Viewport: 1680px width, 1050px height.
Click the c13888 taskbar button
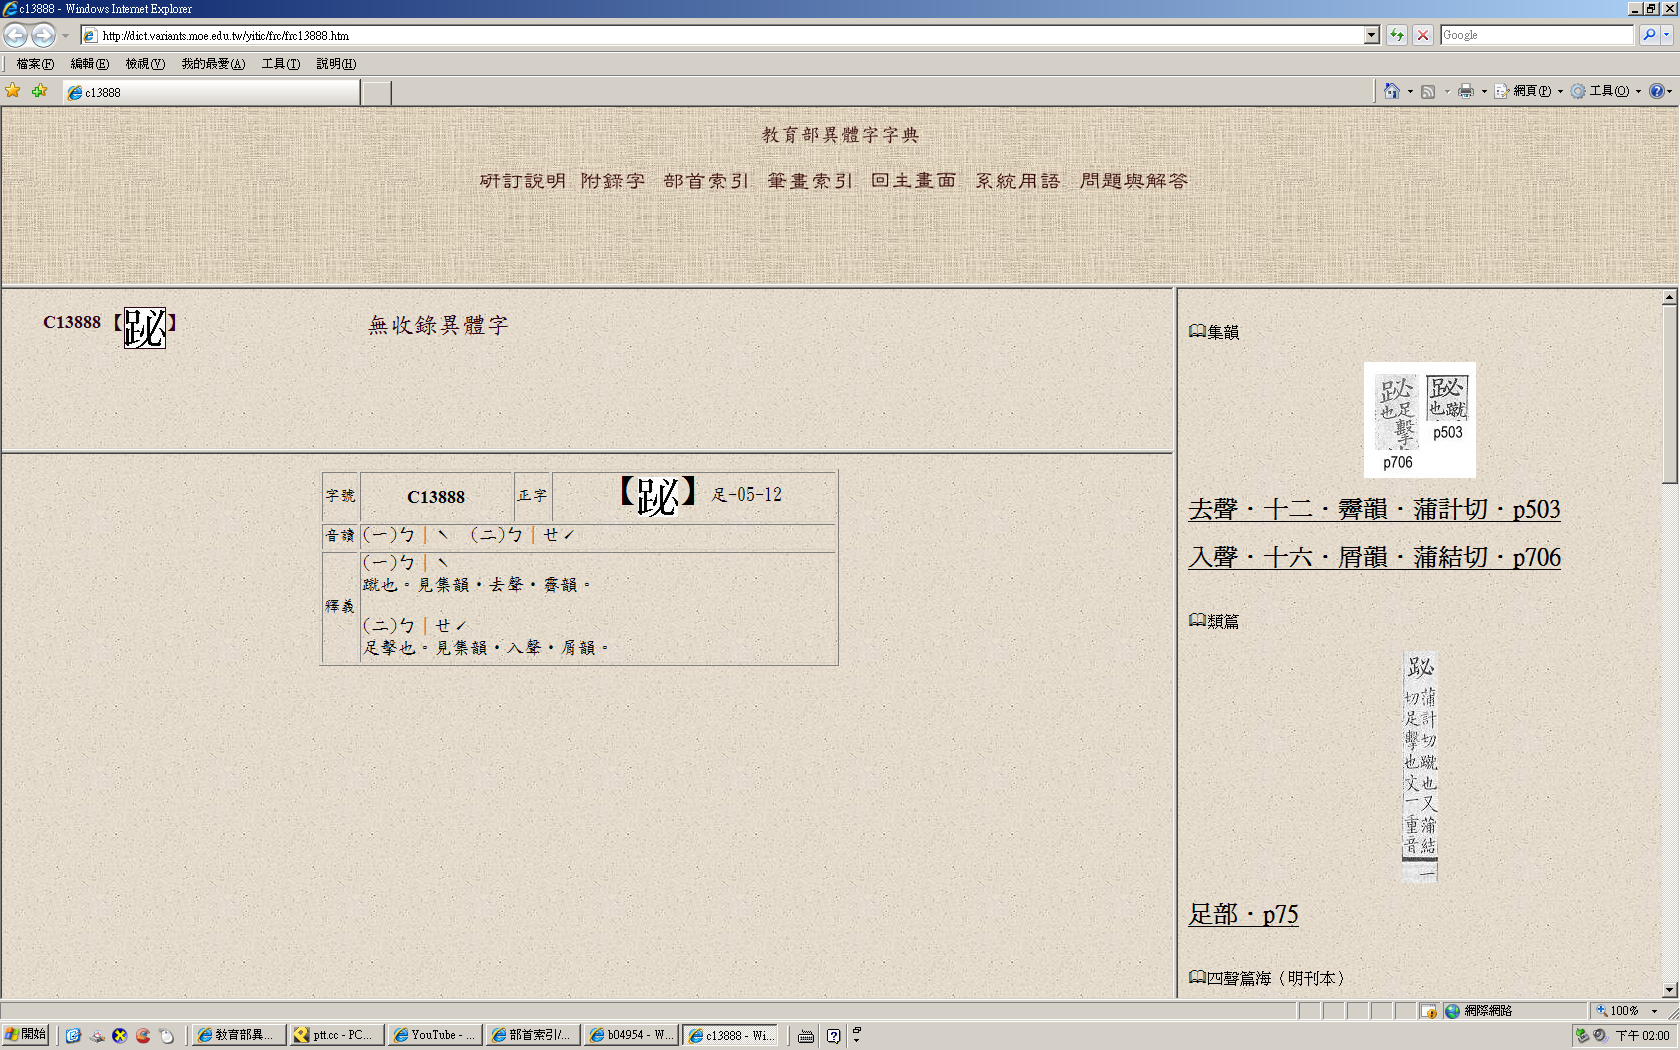point(729,1035)
